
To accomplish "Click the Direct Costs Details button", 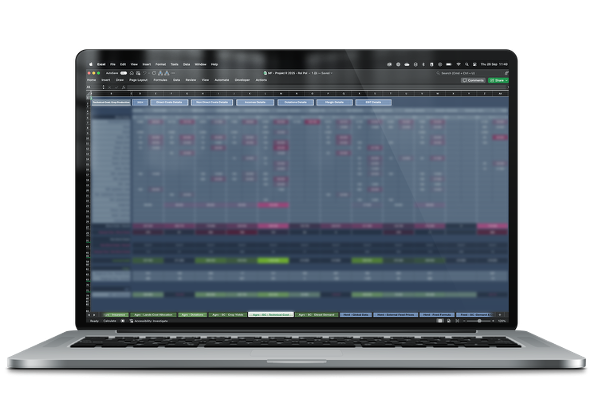I will pyautogui.click(x=169, y=102).
